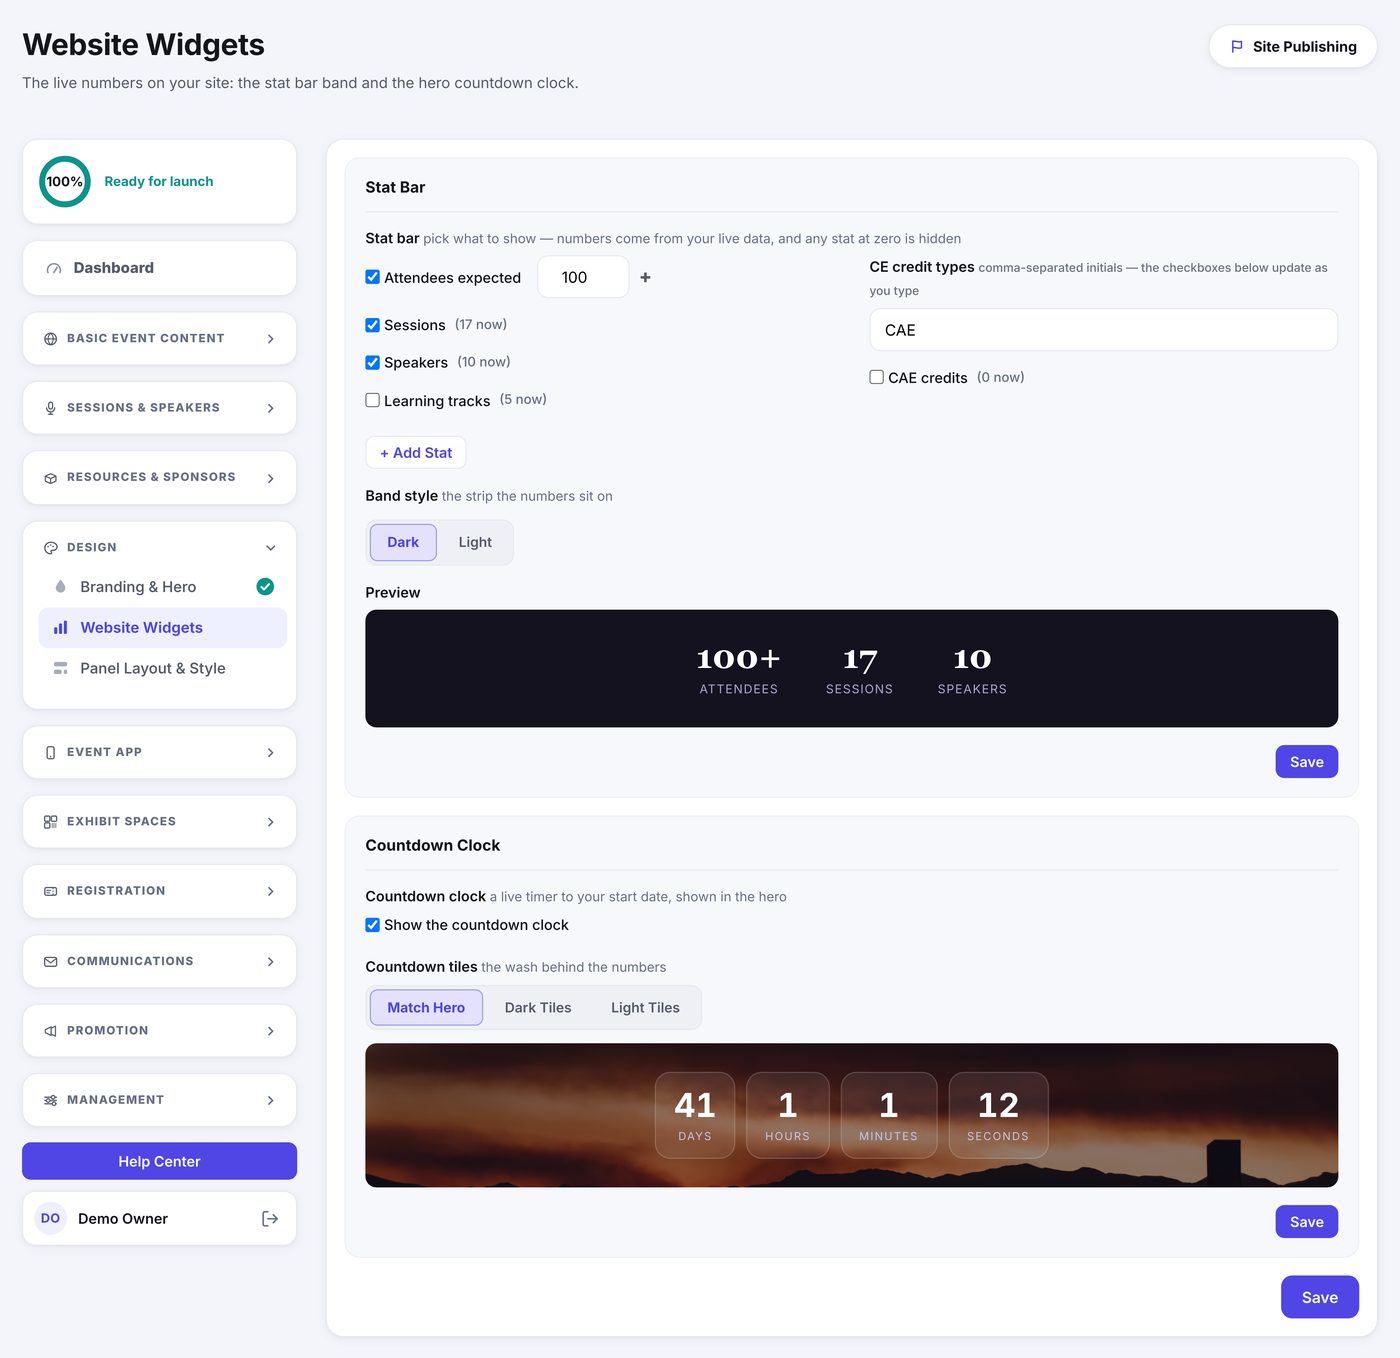Click the phone icon for Event App
Screen dimensions: 1400x1358
[x=50, y=752]
